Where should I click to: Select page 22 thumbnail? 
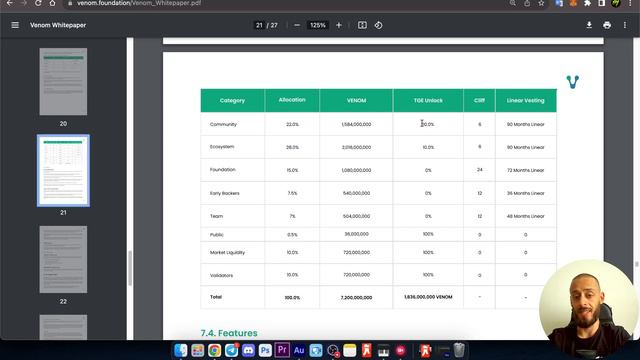63,259
